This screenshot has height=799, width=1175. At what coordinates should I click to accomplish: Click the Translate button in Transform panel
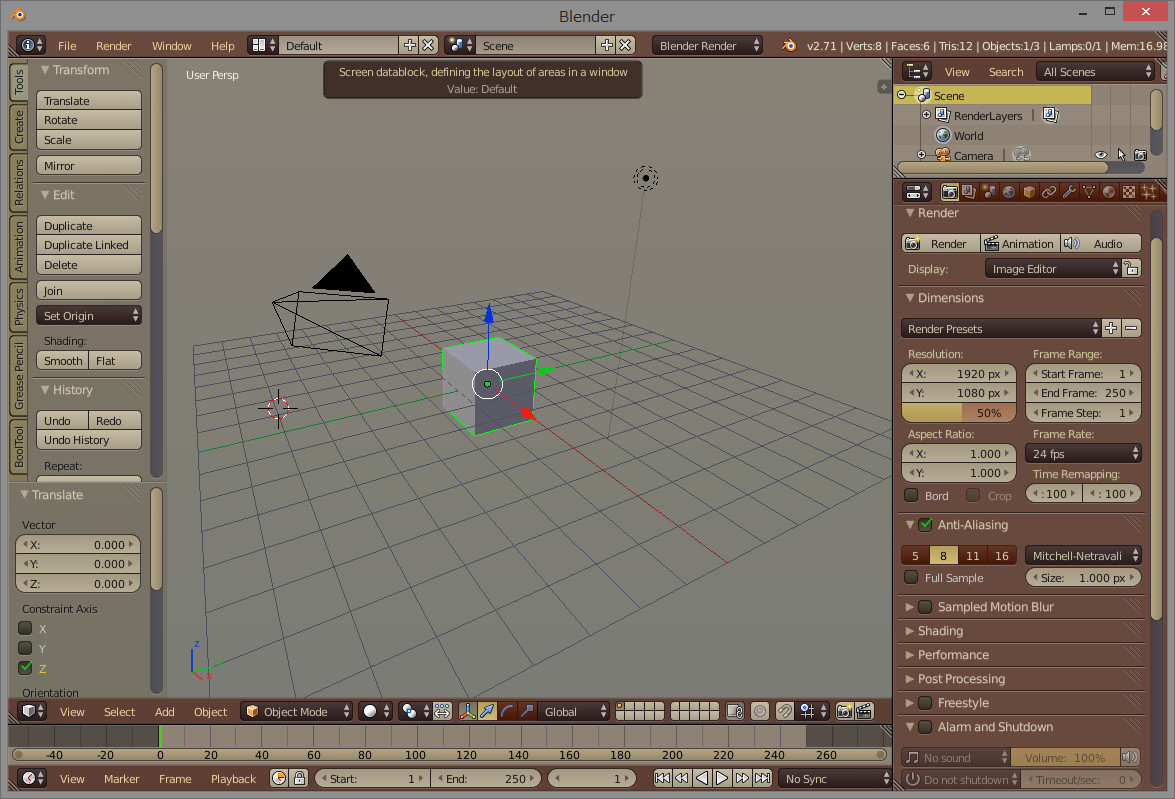tap(88, 100)
